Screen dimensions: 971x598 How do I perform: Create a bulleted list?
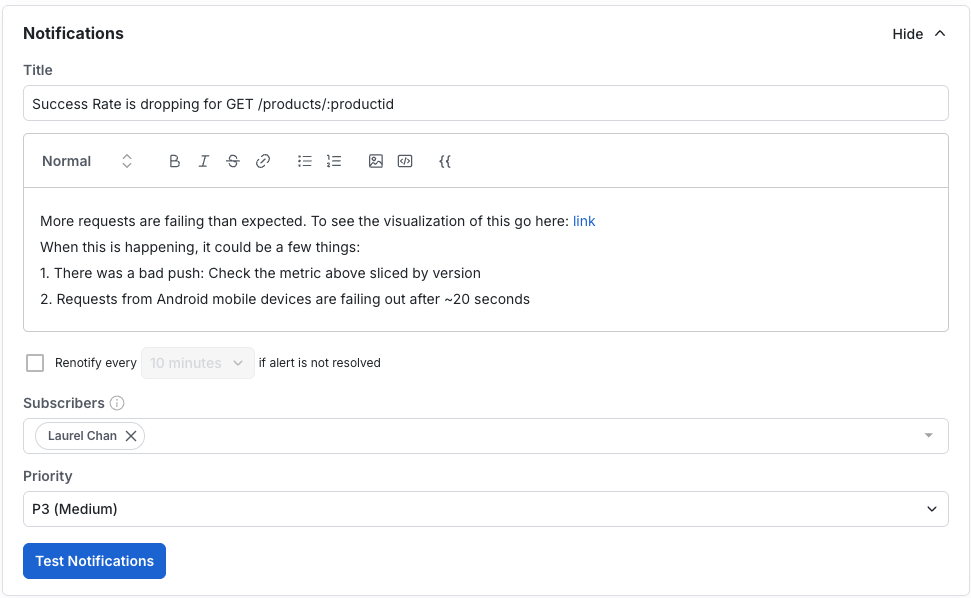[304, 161]
